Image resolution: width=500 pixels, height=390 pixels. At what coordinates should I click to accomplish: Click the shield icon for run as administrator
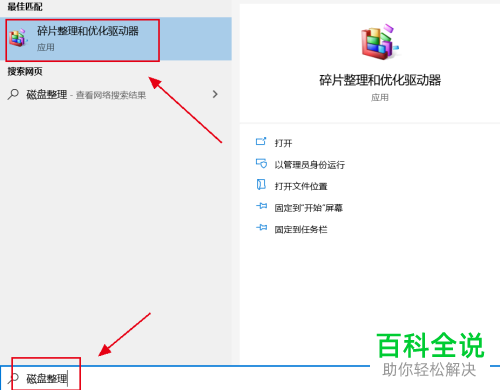click(x=261, y=163)
